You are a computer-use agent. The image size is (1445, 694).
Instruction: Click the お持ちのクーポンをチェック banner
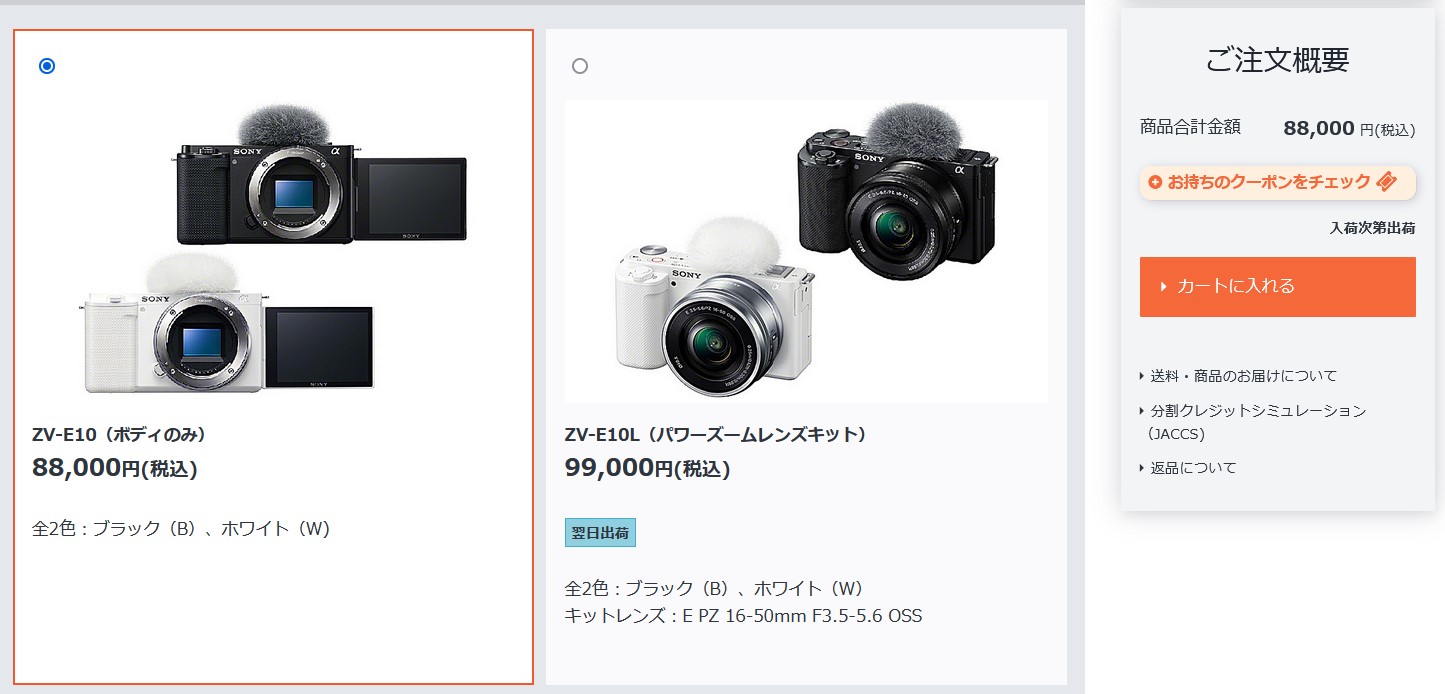(1277, 182)
